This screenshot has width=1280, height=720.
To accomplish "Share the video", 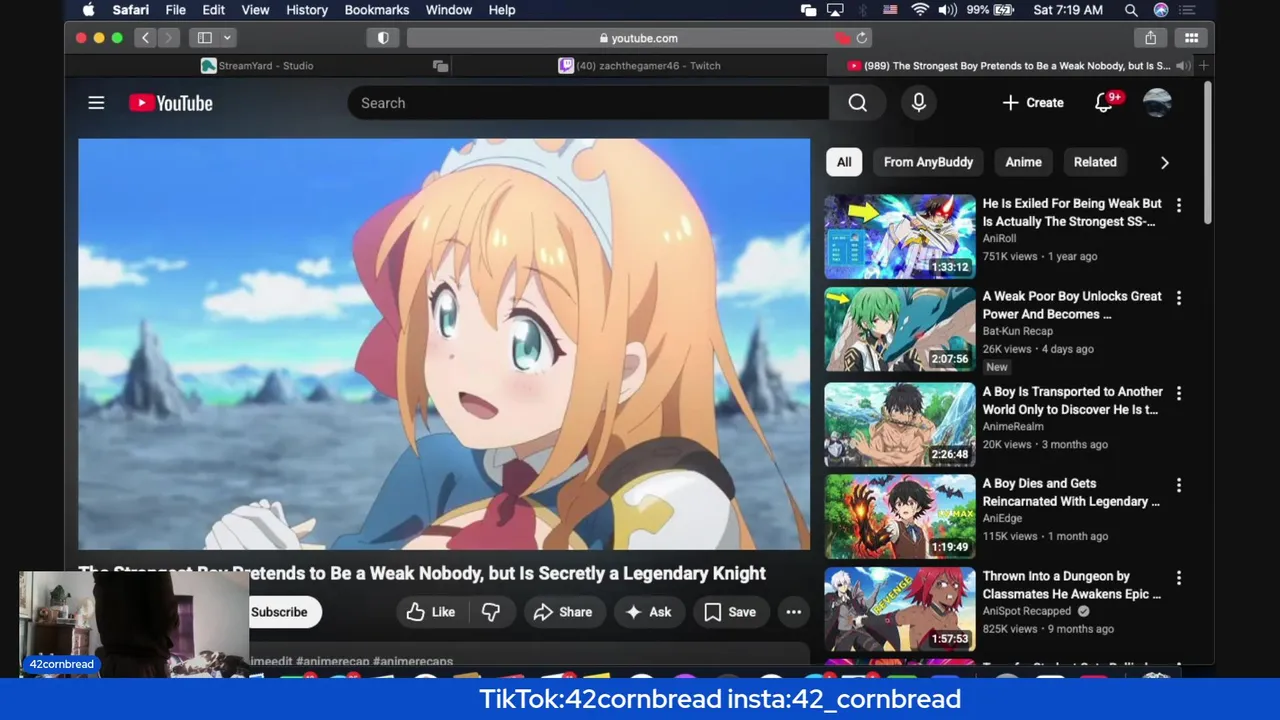I will 563,612.
